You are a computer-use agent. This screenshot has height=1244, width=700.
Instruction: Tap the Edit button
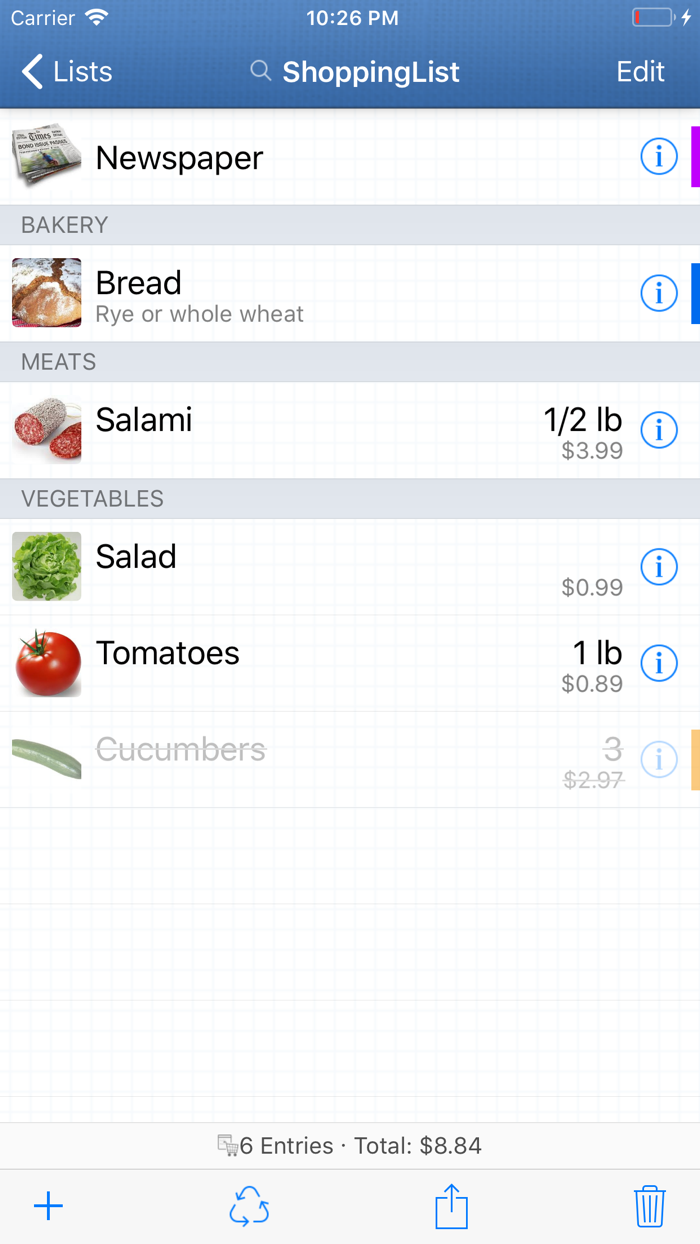640,71
